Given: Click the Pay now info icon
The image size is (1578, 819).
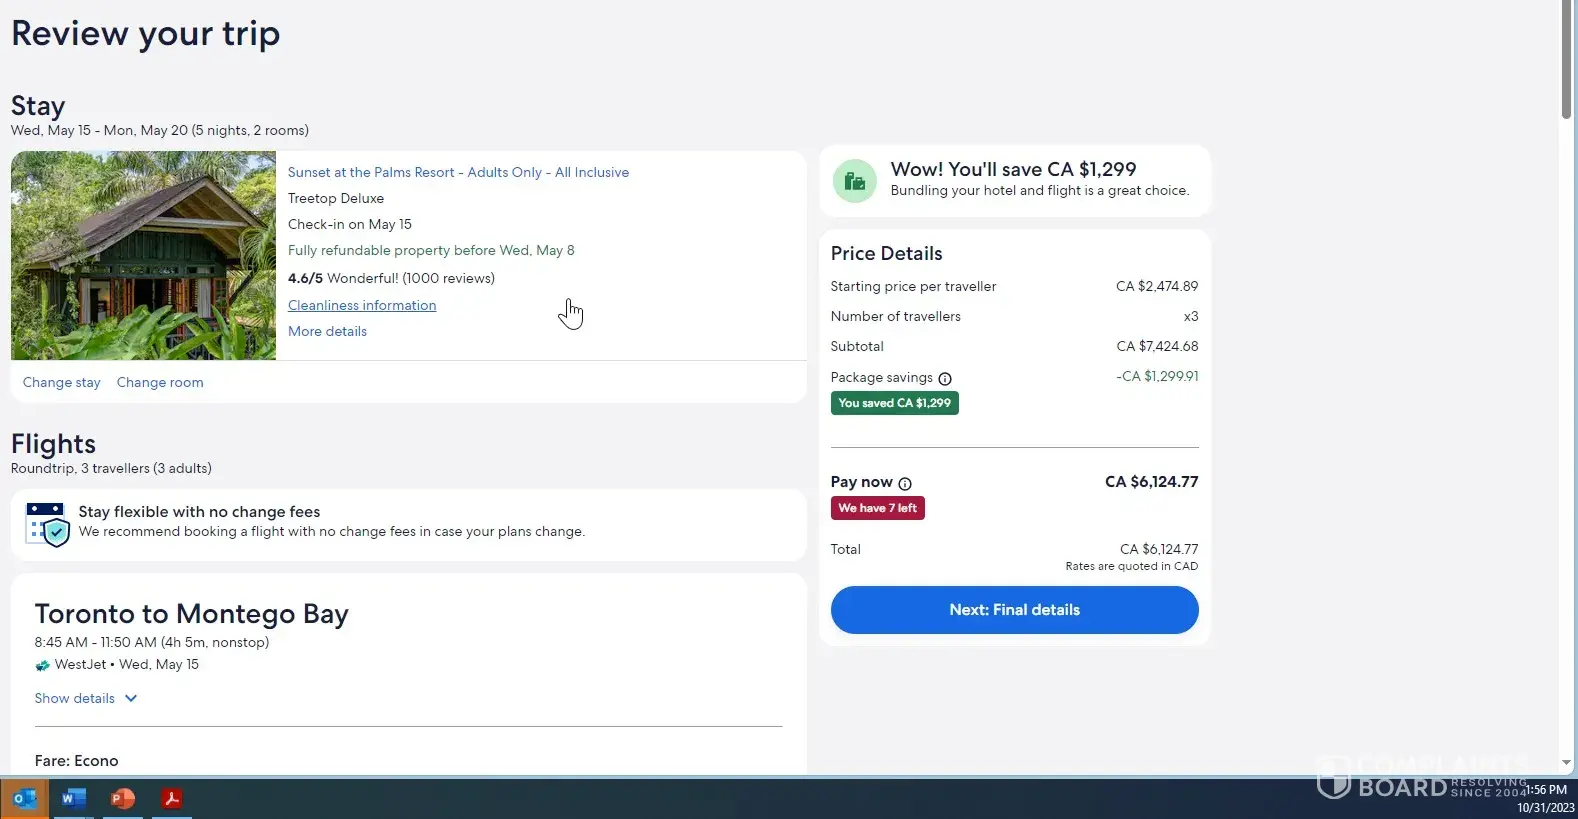Looking at the screenshot, I should point(905,483).
